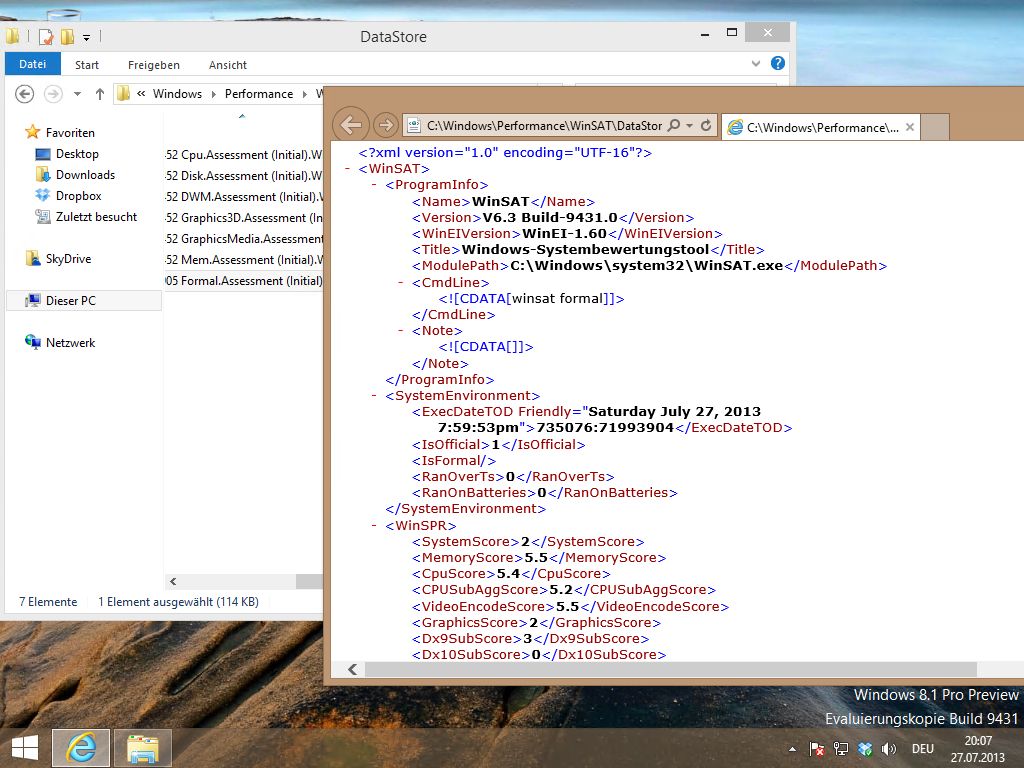The image size is (1024, 768).
Task: Collapse the WinSAT XML node
Action: [x=347, y=168]
